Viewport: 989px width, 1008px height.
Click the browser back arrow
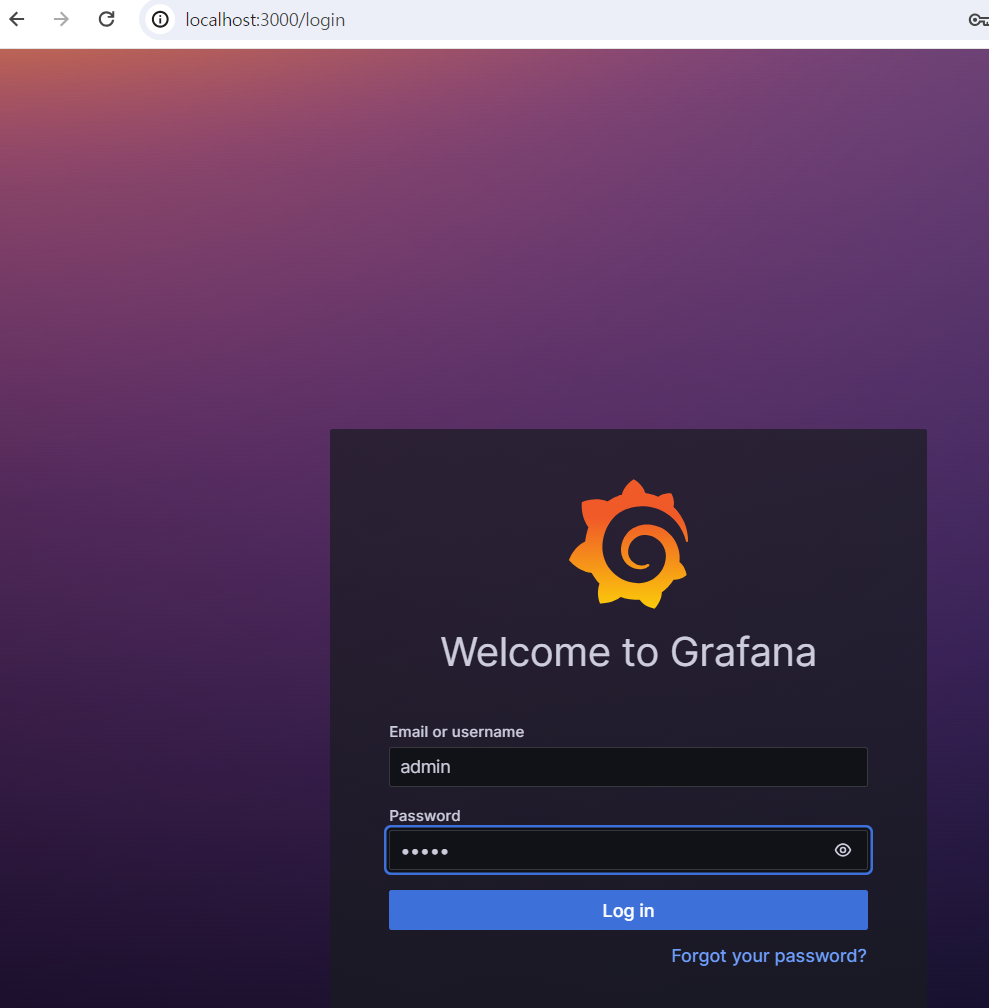point(16,19)
